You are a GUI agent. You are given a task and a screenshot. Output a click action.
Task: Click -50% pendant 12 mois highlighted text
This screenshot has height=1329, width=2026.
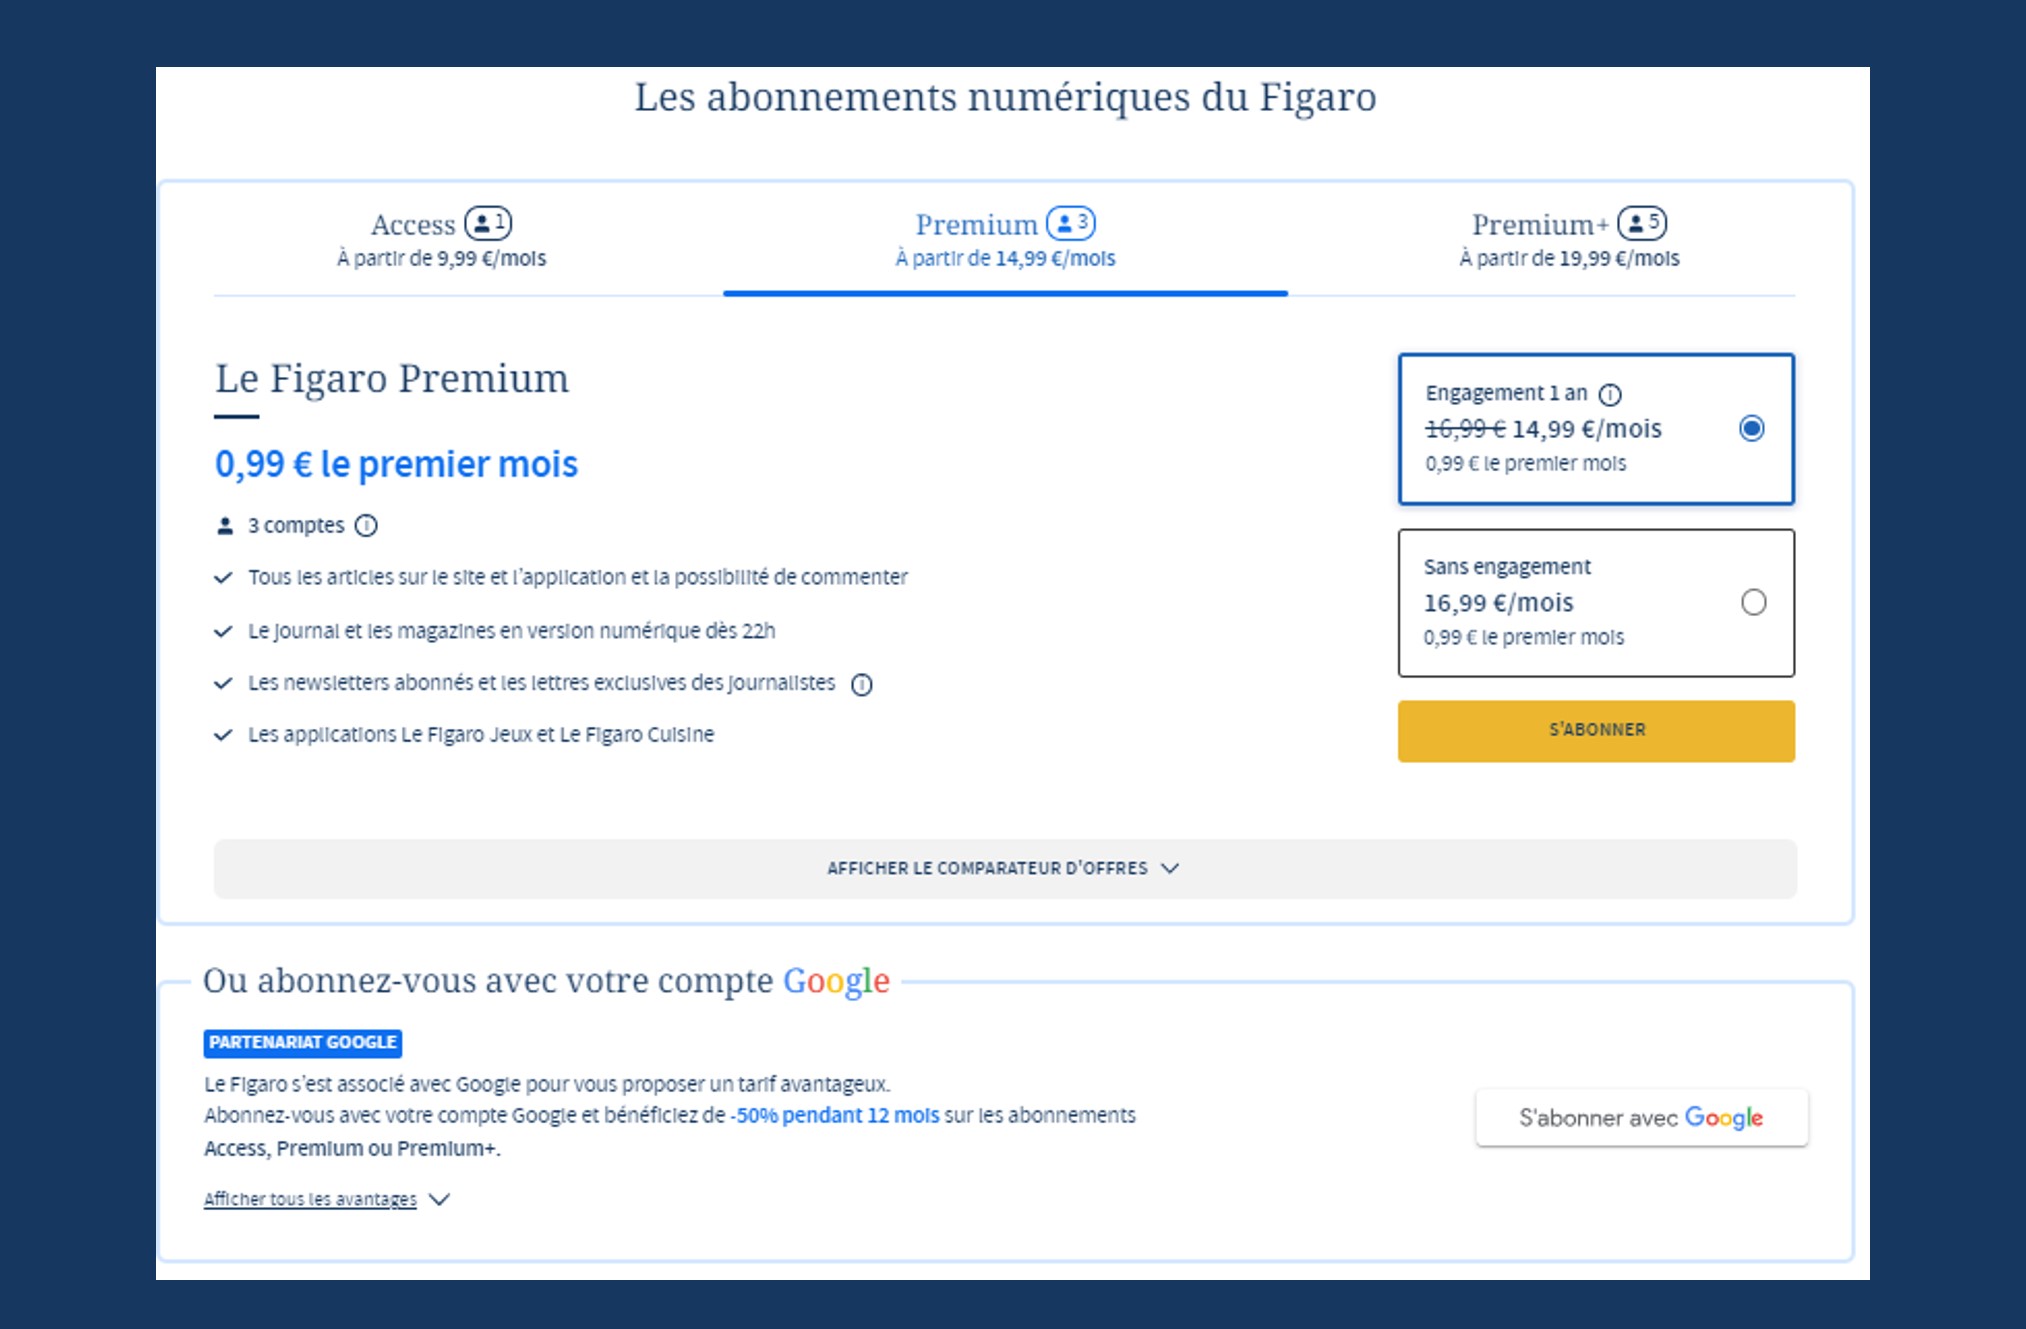835,1115
